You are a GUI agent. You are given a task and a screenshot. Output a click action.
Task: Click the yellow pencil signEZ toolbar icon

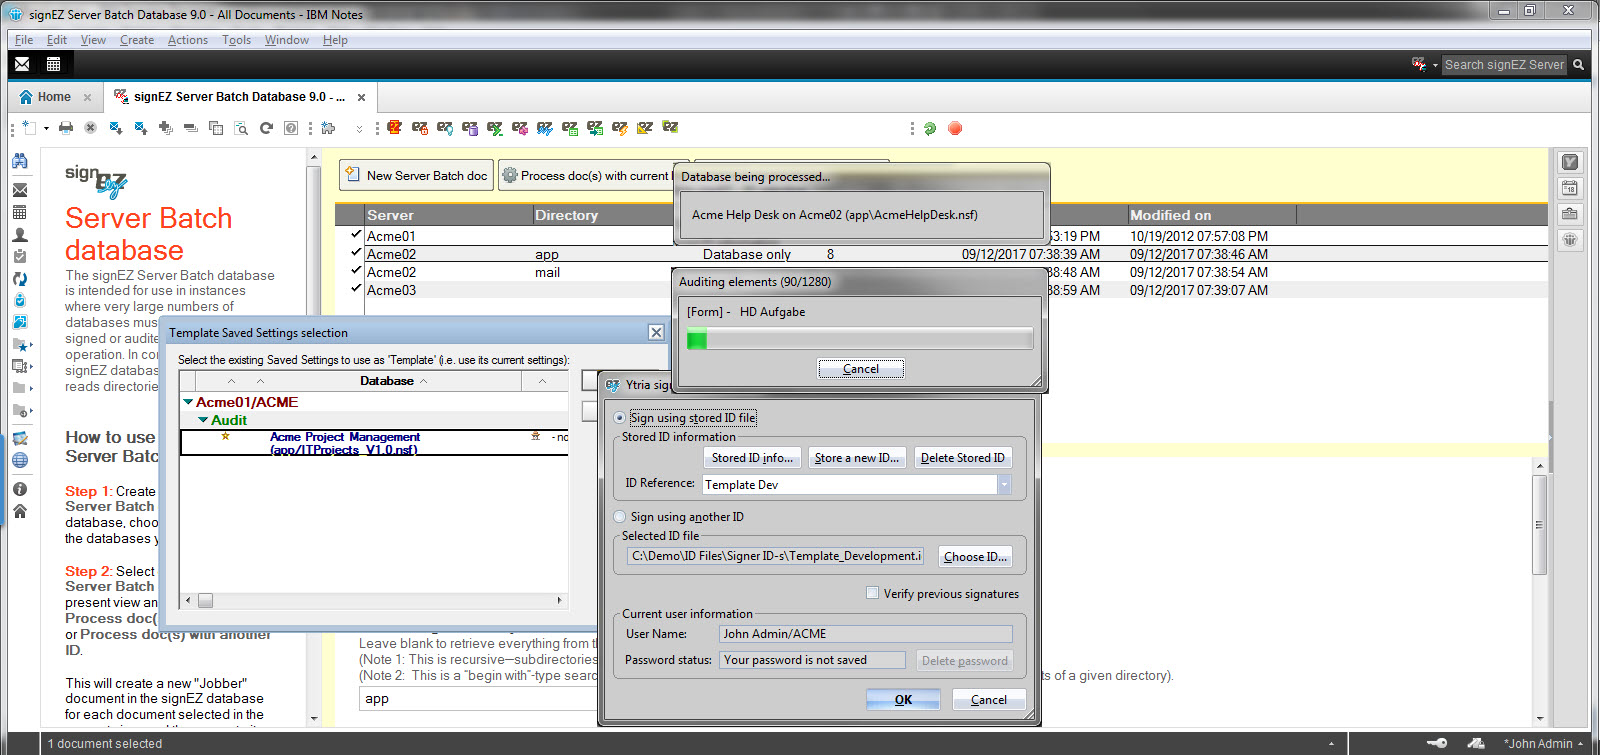click(645, 128)
